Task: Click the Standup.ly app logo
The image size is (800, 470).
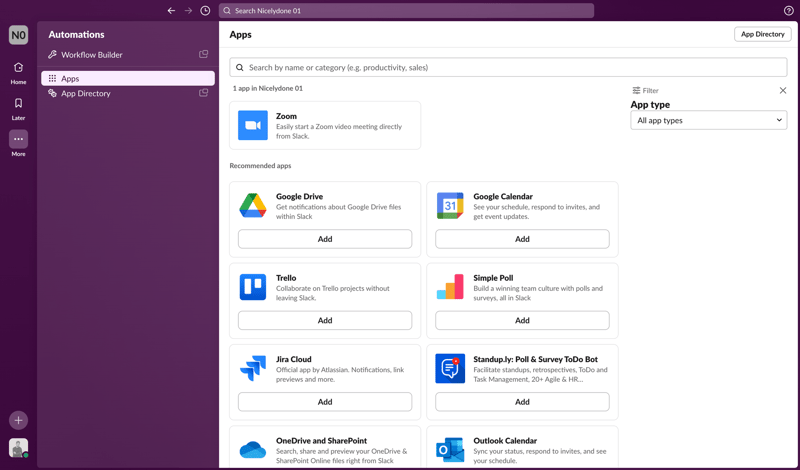Action: tap(450, 368)
